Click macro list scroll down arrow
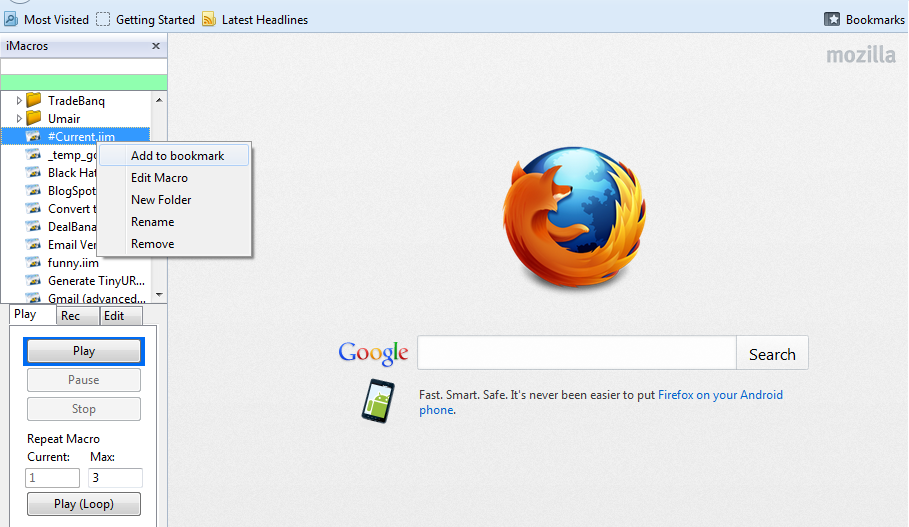This screenshot has width=909, height=527. pos(159,295)
